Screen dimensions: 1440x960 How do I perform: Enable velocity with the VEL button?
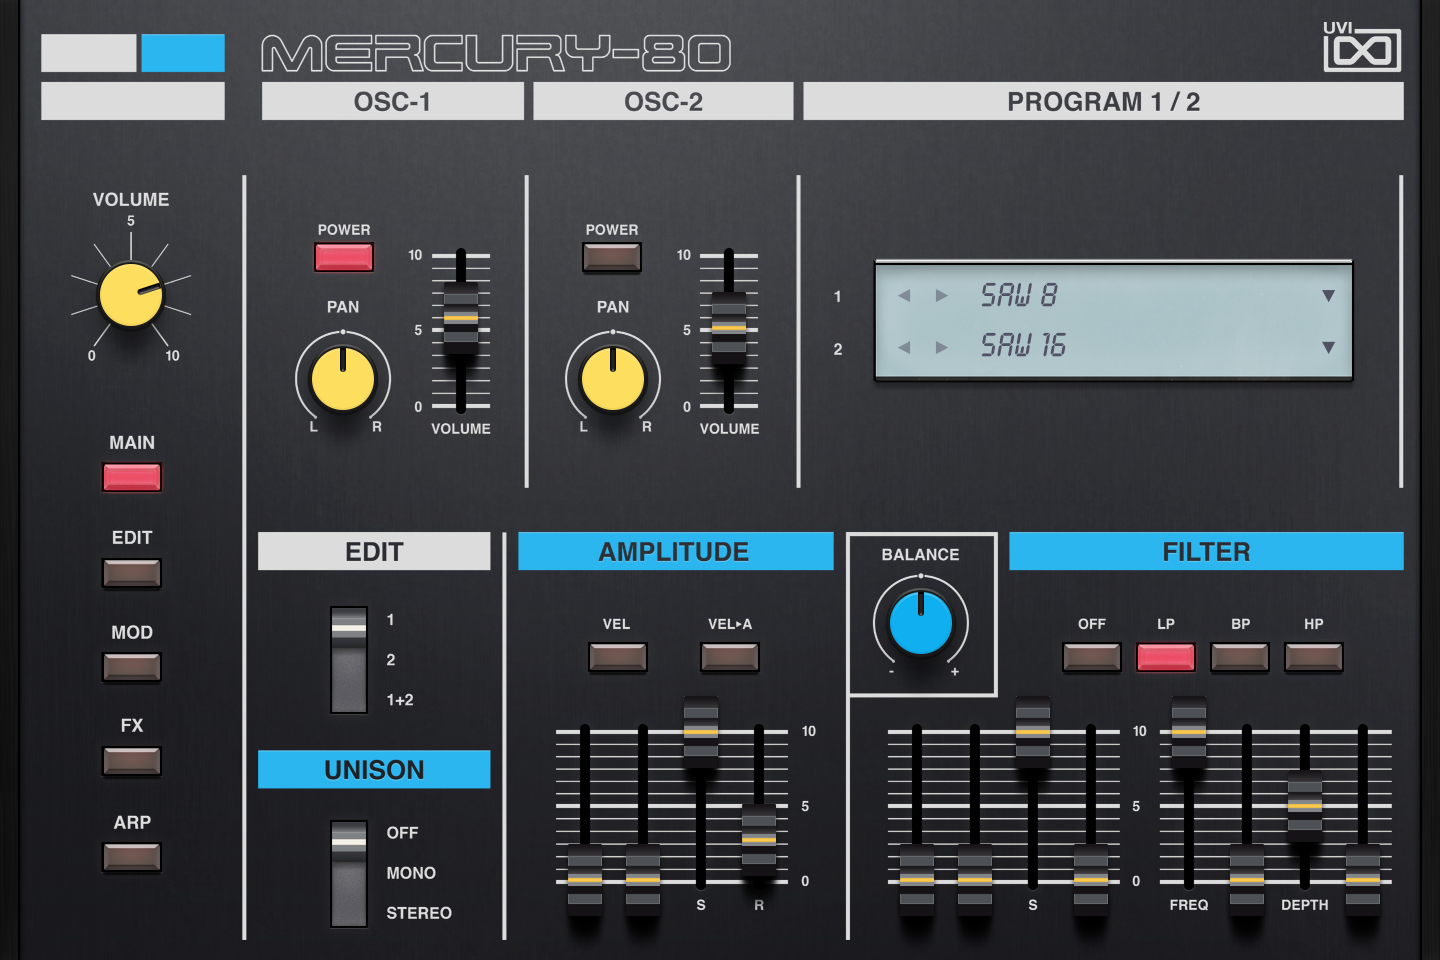[x=617, y=658]
